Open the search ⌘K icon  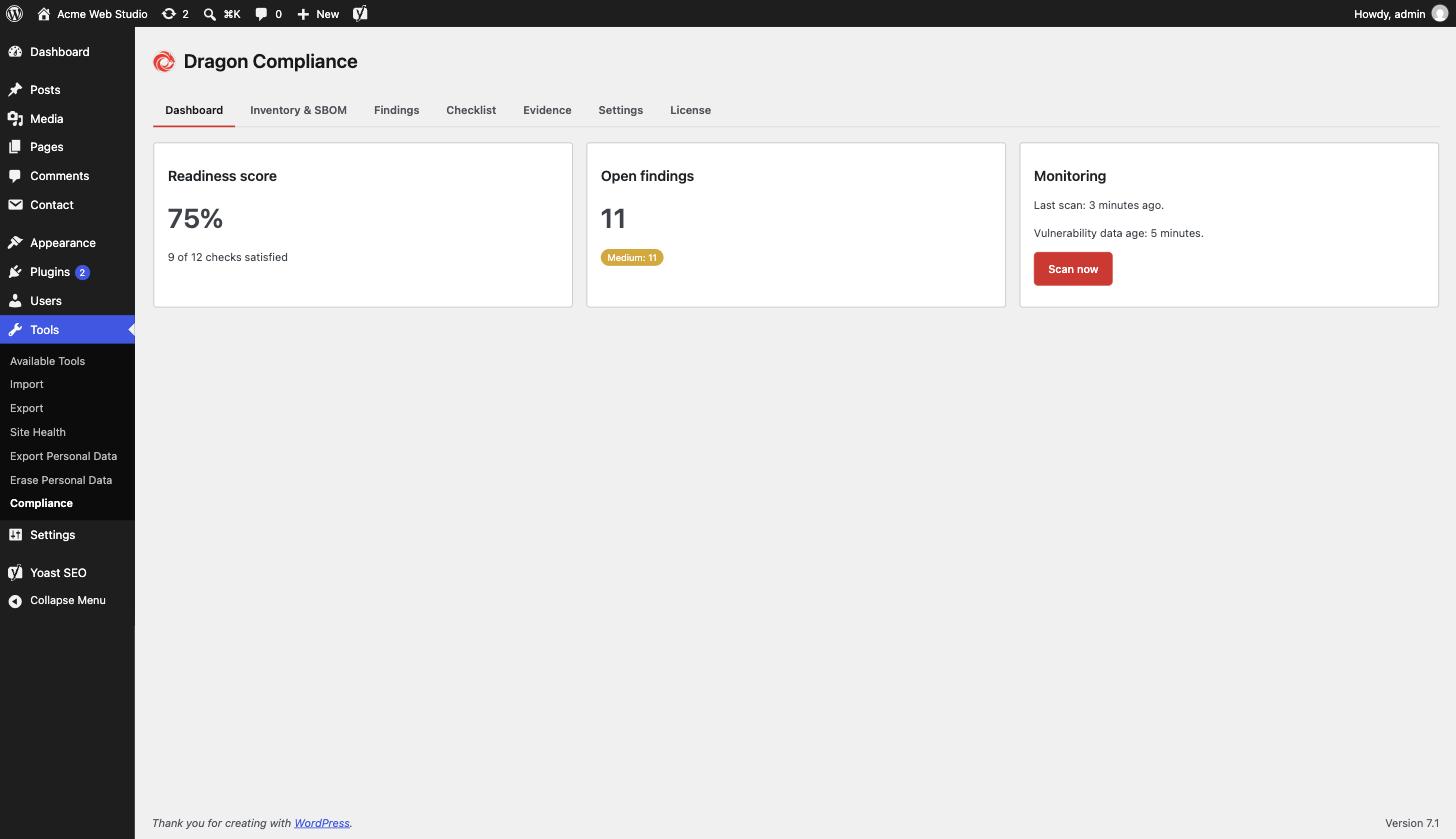point(209,14)
